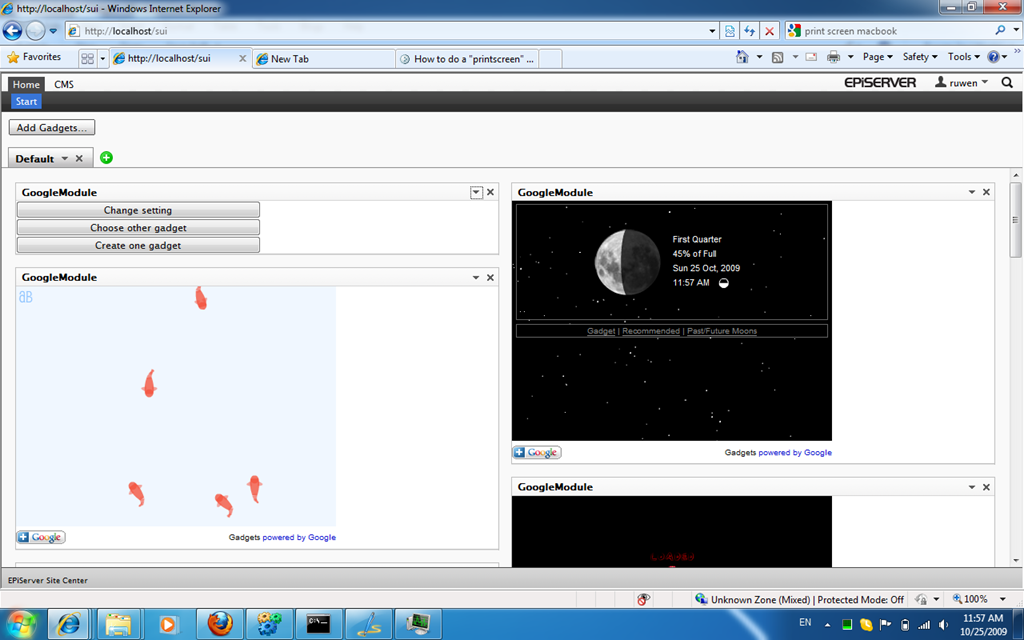Close the Default dashboard tab
This screenshot has width=1024, height=640.
pos(79,159)
